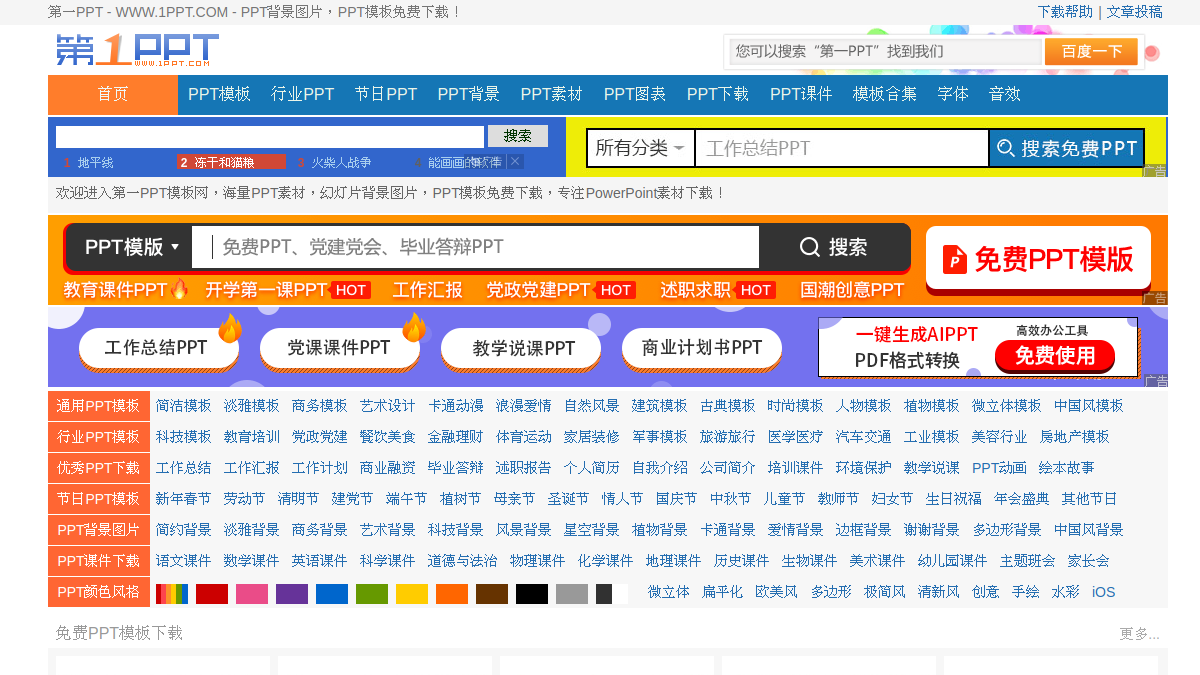The height and width of the screenshot is (675, 1200).
Task: Pick the gray color swatch
Action: pyautogui.click(x=572, y=594)
